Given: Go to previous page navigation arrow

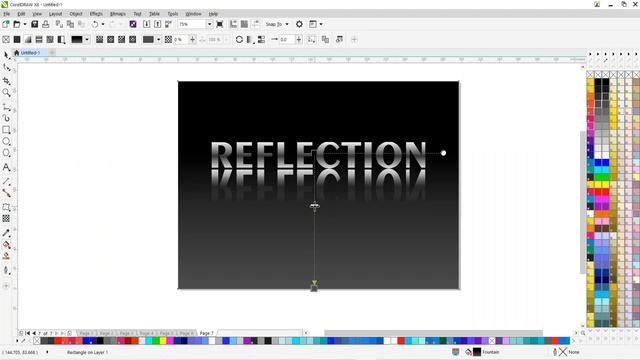Looking at the screenshot, I should point(33,333).
